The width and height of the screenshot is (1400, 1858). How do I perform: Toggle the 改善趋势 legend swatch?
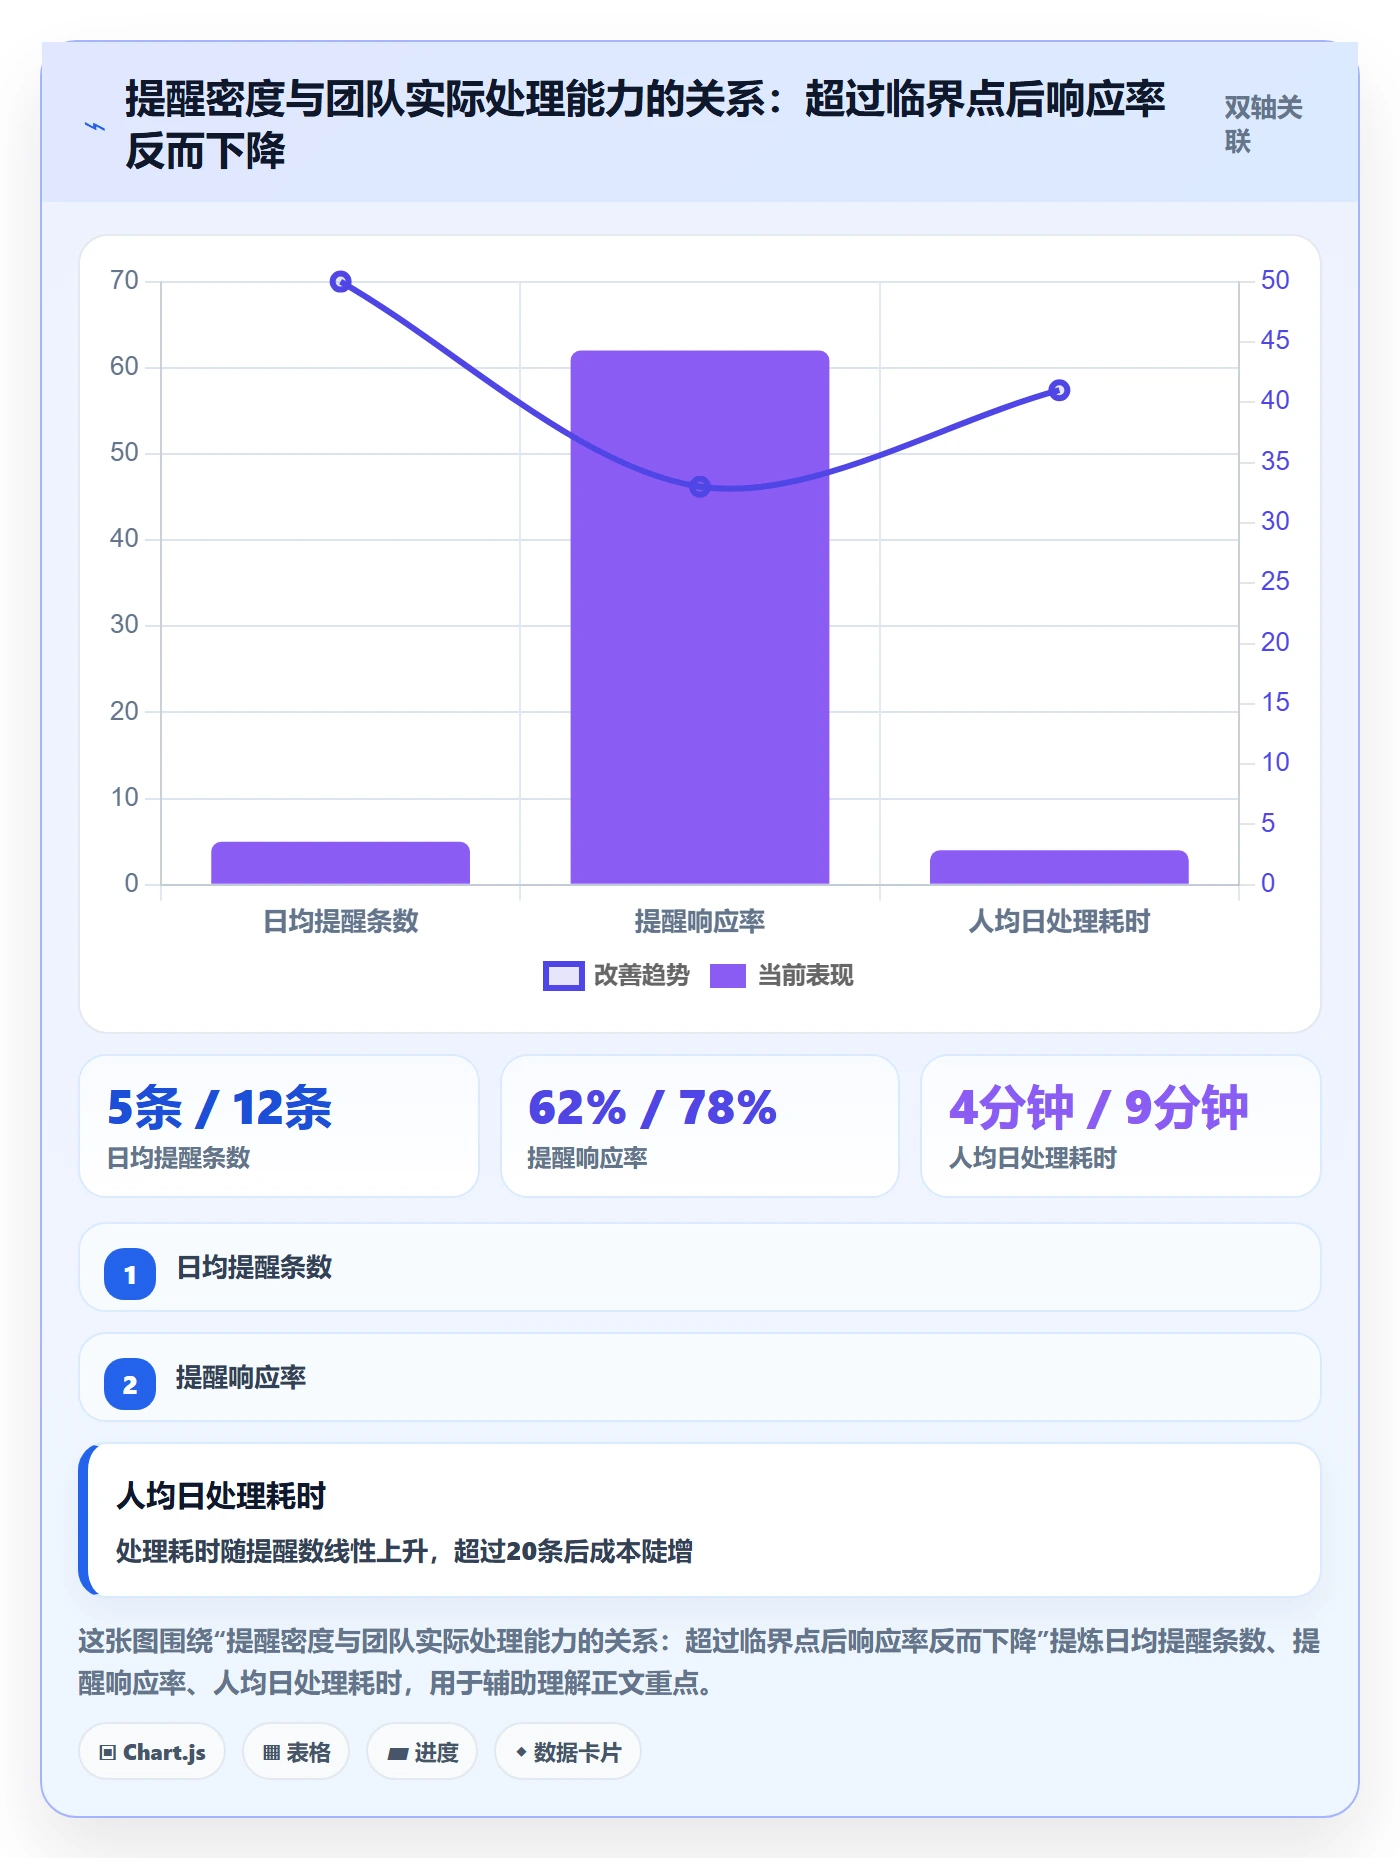[x=563, y=975]
